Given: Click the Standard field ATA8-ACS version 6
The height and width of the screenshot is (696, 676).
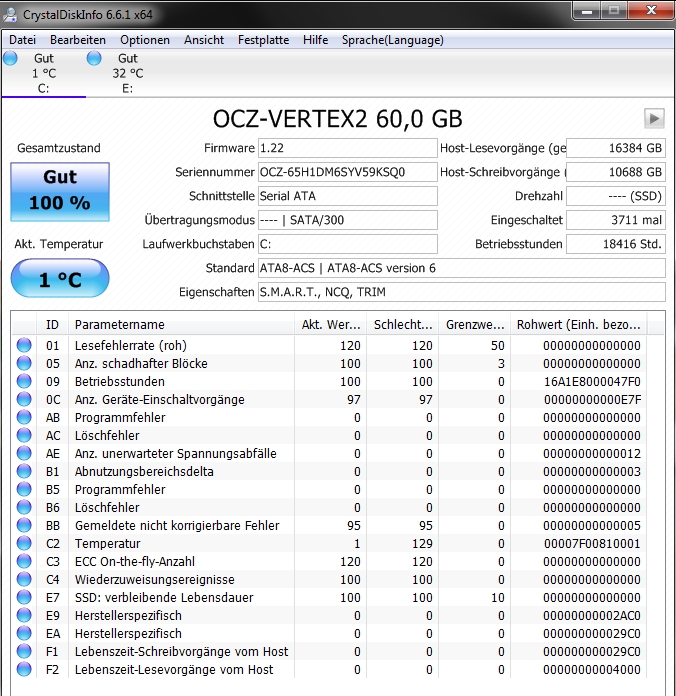Looking at the screenshot, I should 462,268.
